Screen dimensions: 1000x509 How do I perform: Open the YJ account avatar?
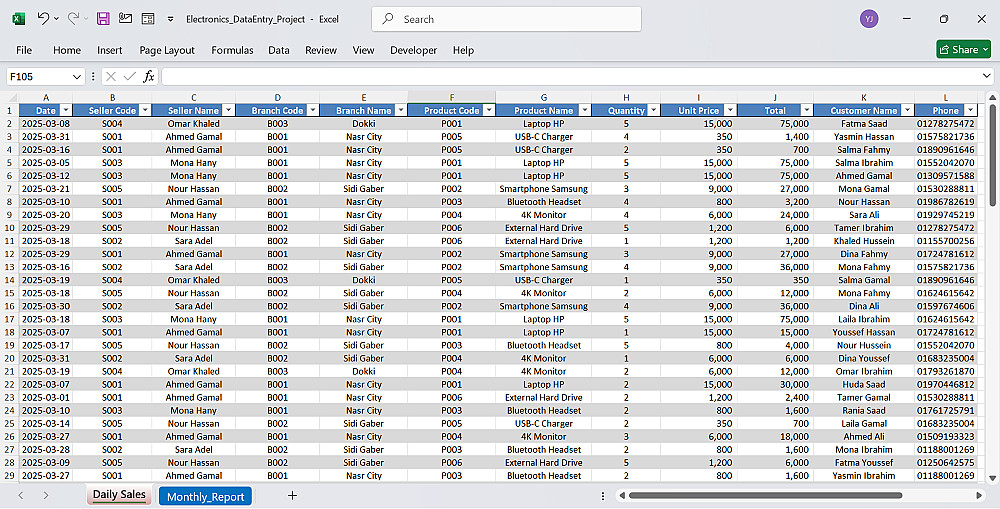[x=869, y=19]
